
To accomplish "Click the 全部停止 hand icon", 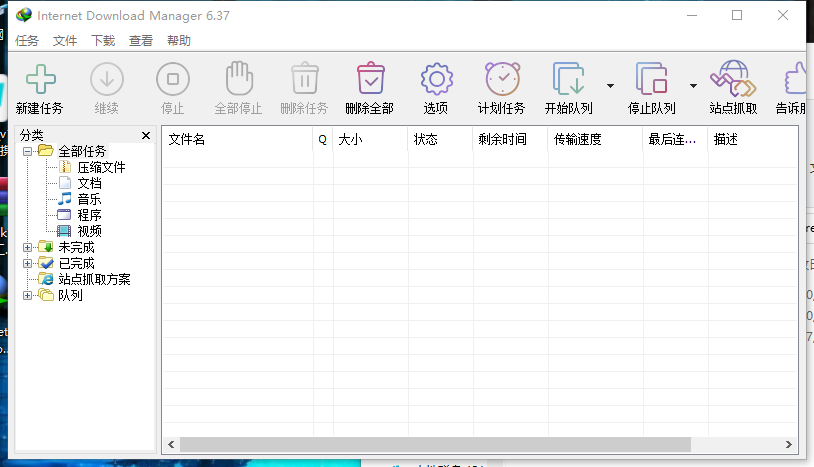I will tap(239, 78).
